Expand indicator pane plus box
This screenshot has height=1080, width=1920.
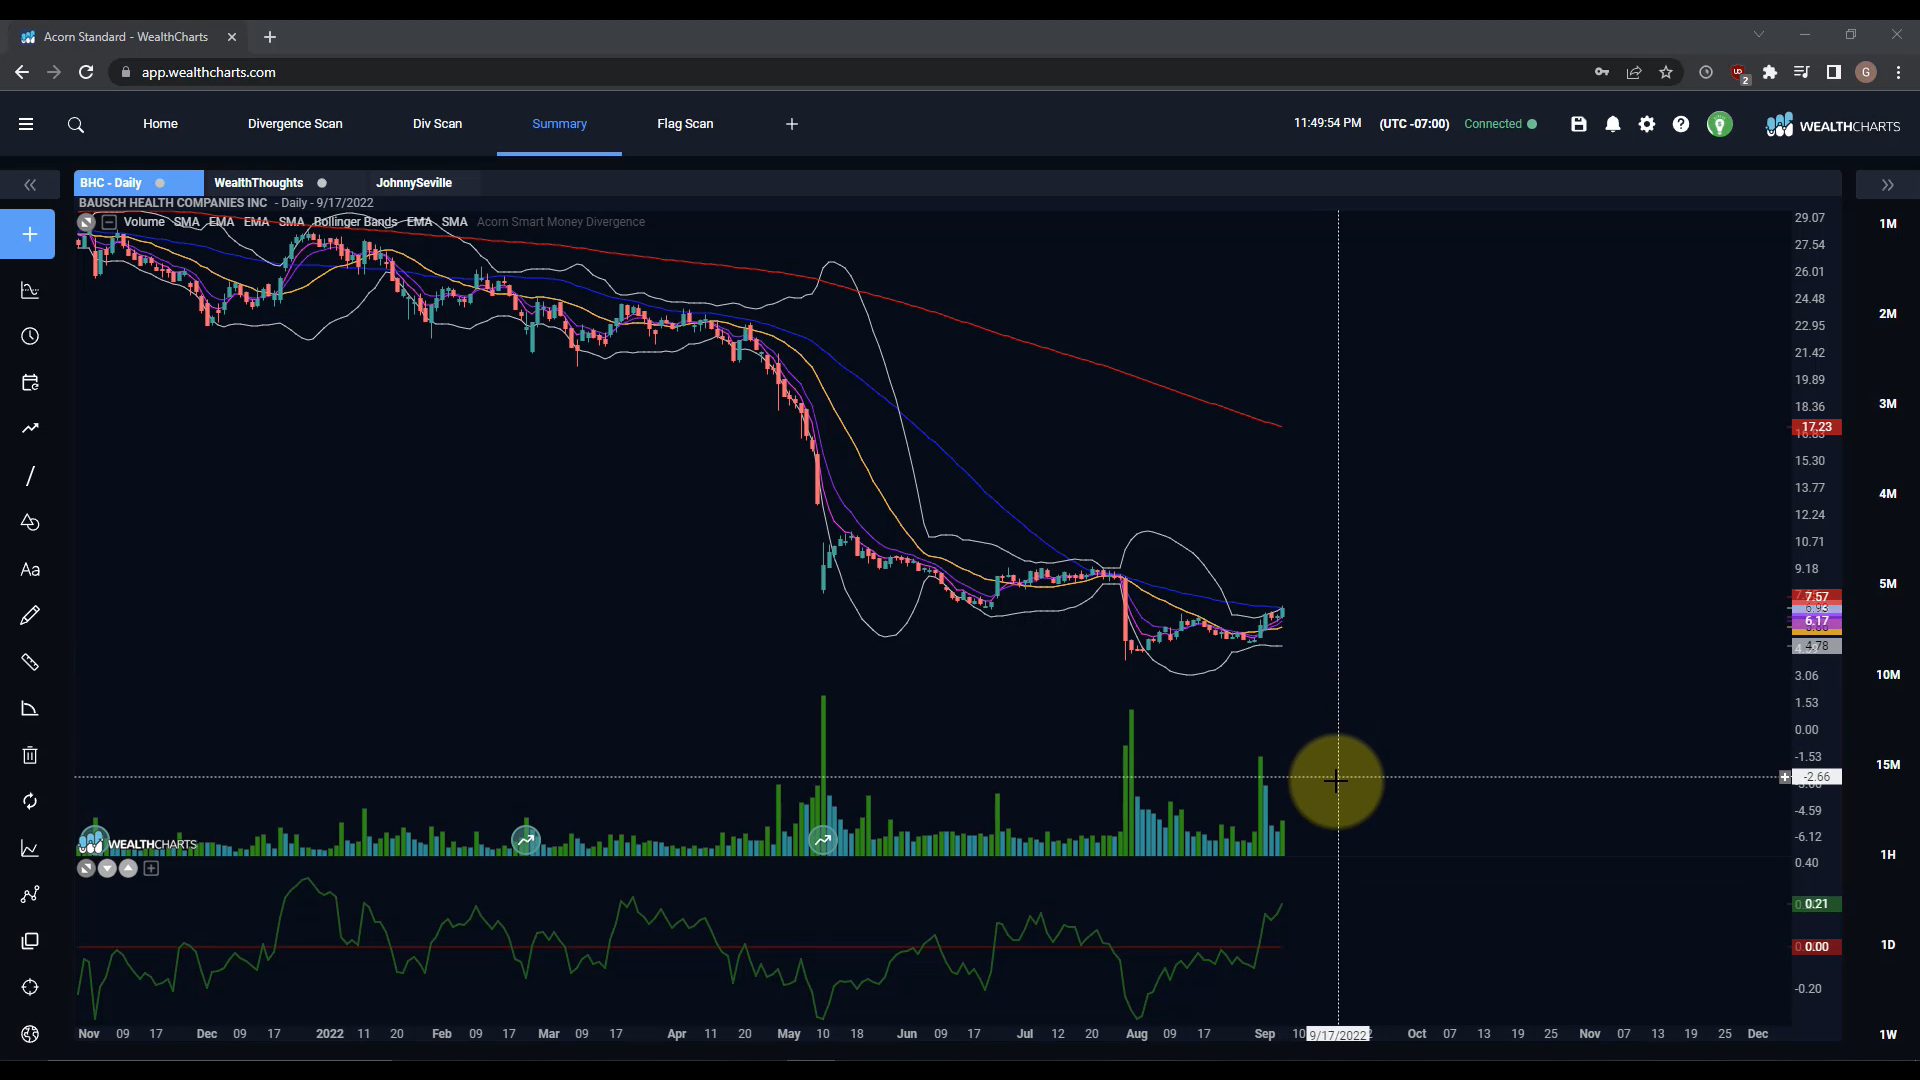(x=151, y=868)
